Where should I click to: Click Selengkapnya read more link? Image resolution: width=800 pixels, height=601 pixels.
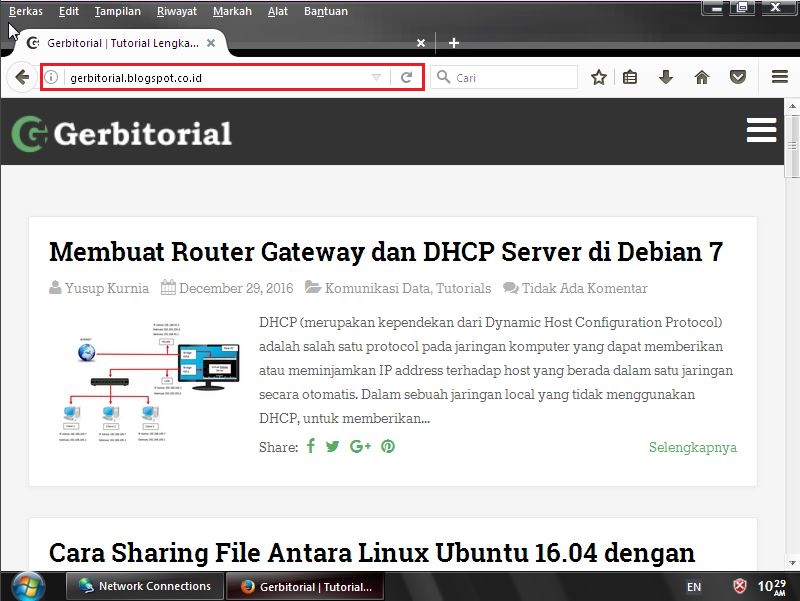click(x=692, y=447)
